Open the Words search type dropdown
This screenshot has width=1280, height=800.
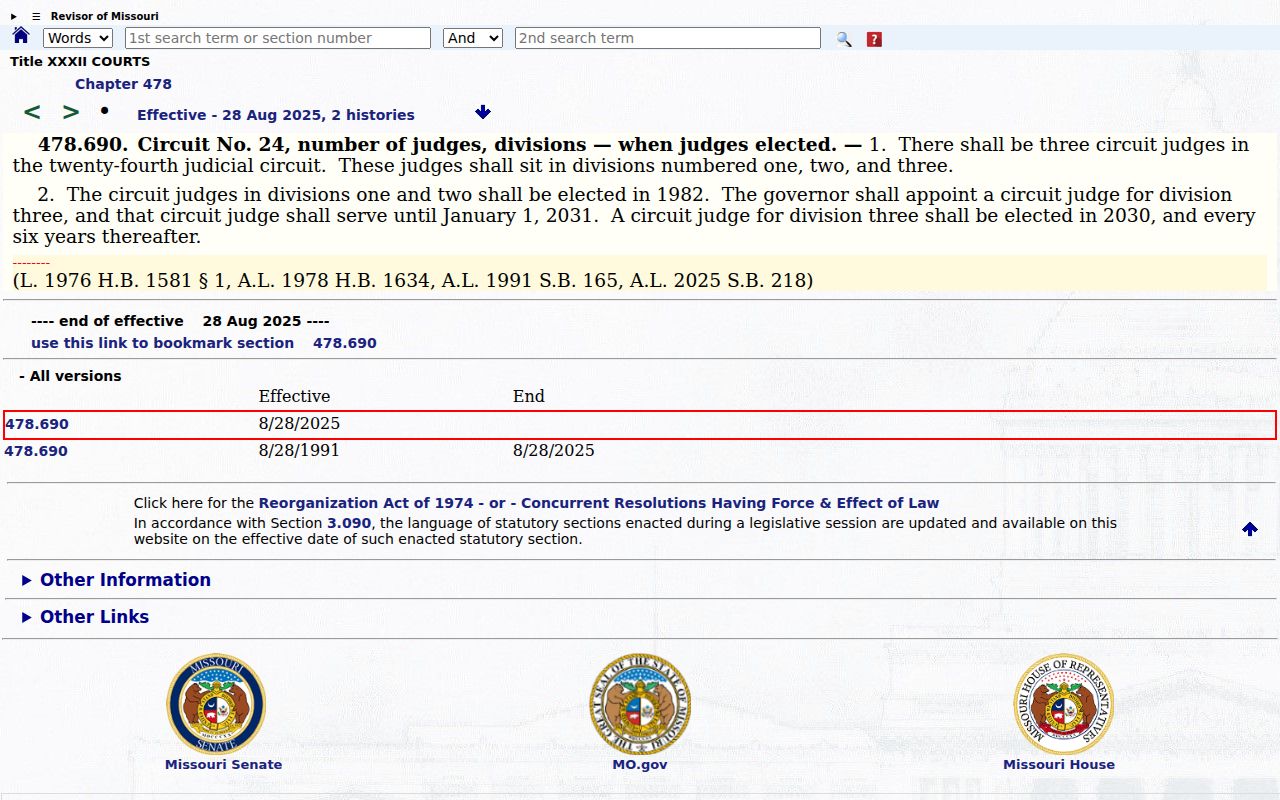tap(78, 38)
